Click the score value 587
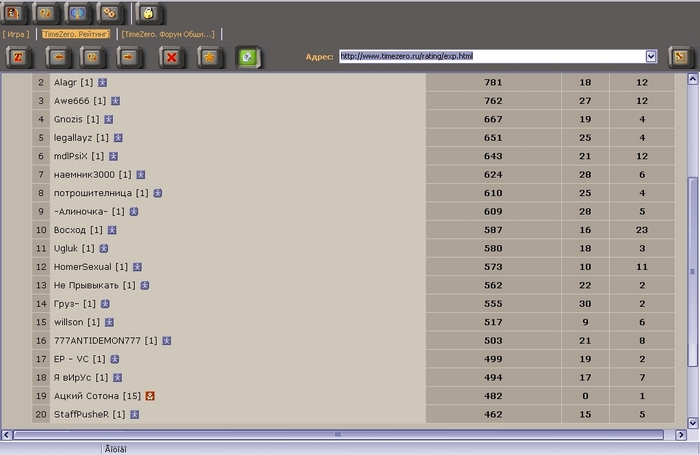The image size is (700, 455). 493,230
